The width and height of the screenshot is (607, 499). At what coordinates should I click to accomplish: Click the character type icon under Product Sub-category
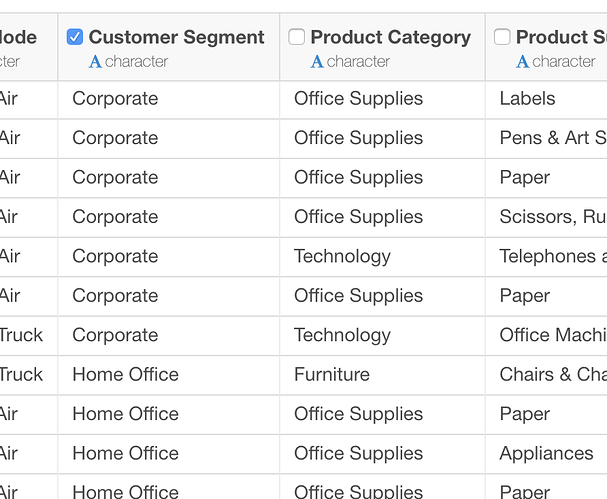click(x=523, y=62)
